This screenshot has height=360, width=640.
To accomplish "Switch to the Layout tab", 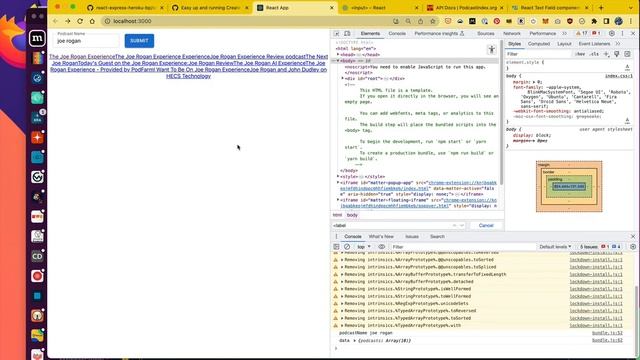I will click(x=564, y=44).
